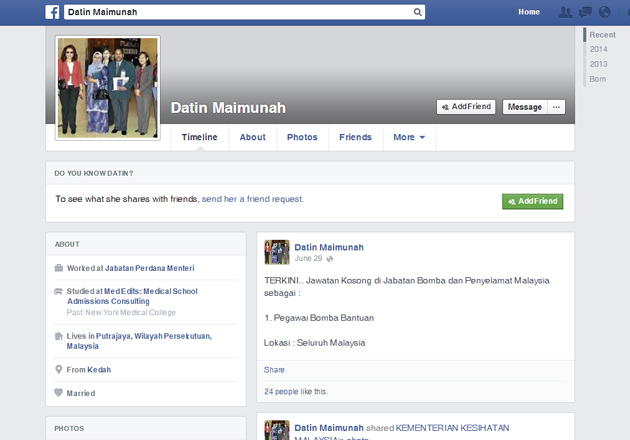
Task: Click the ABOUT section header
Action: point(67,244)
